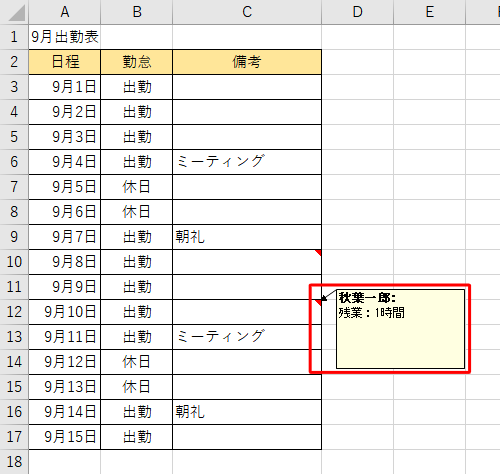Select column B header
500x474 pixels.
[x=137, y=12]
